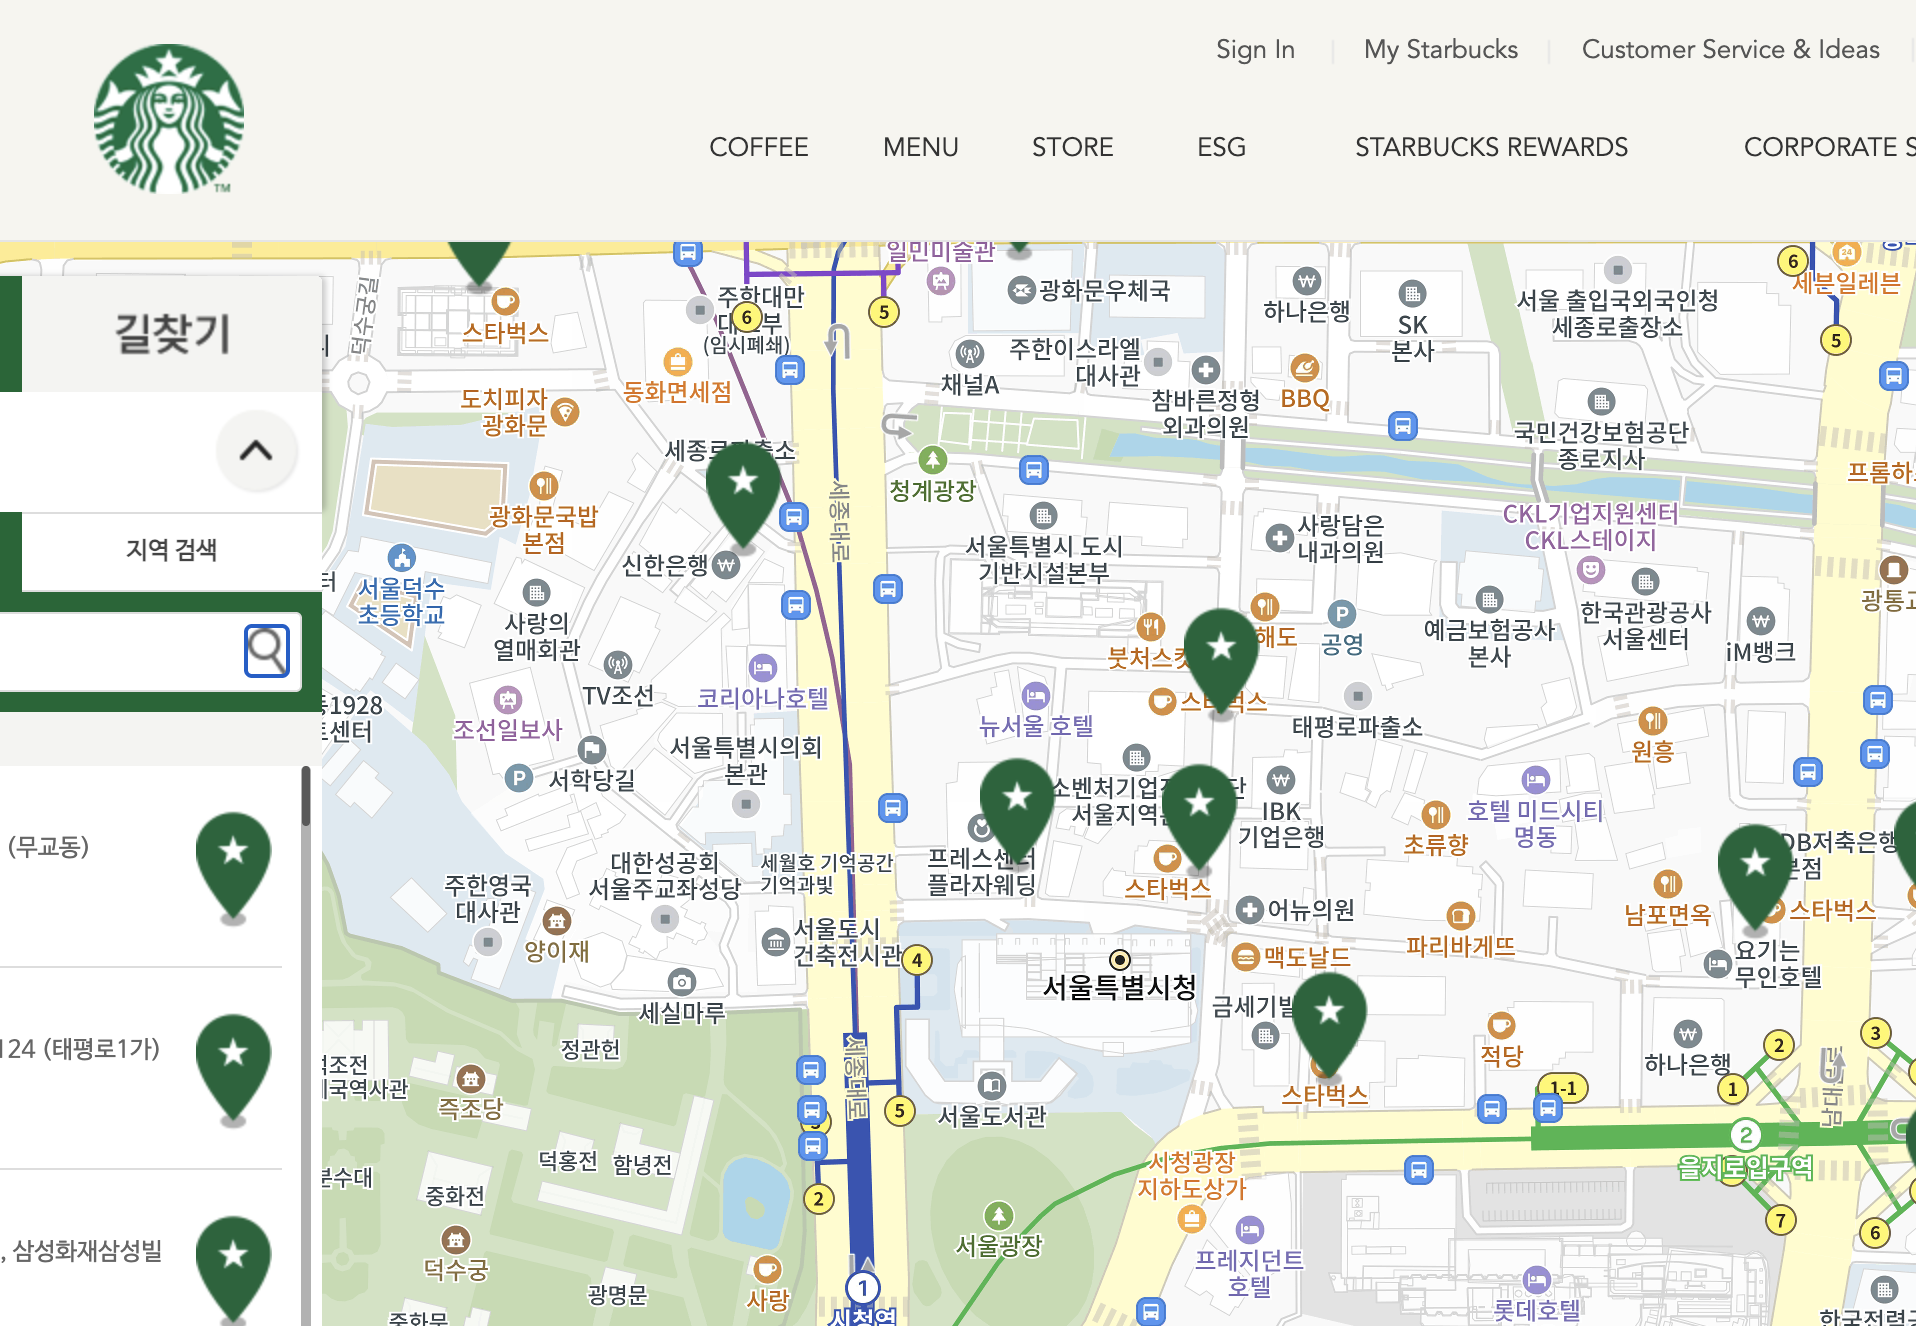Click the 서울특별시청 map label
Screen dimensions: 1916x1326
click(x=1119, y=988)
